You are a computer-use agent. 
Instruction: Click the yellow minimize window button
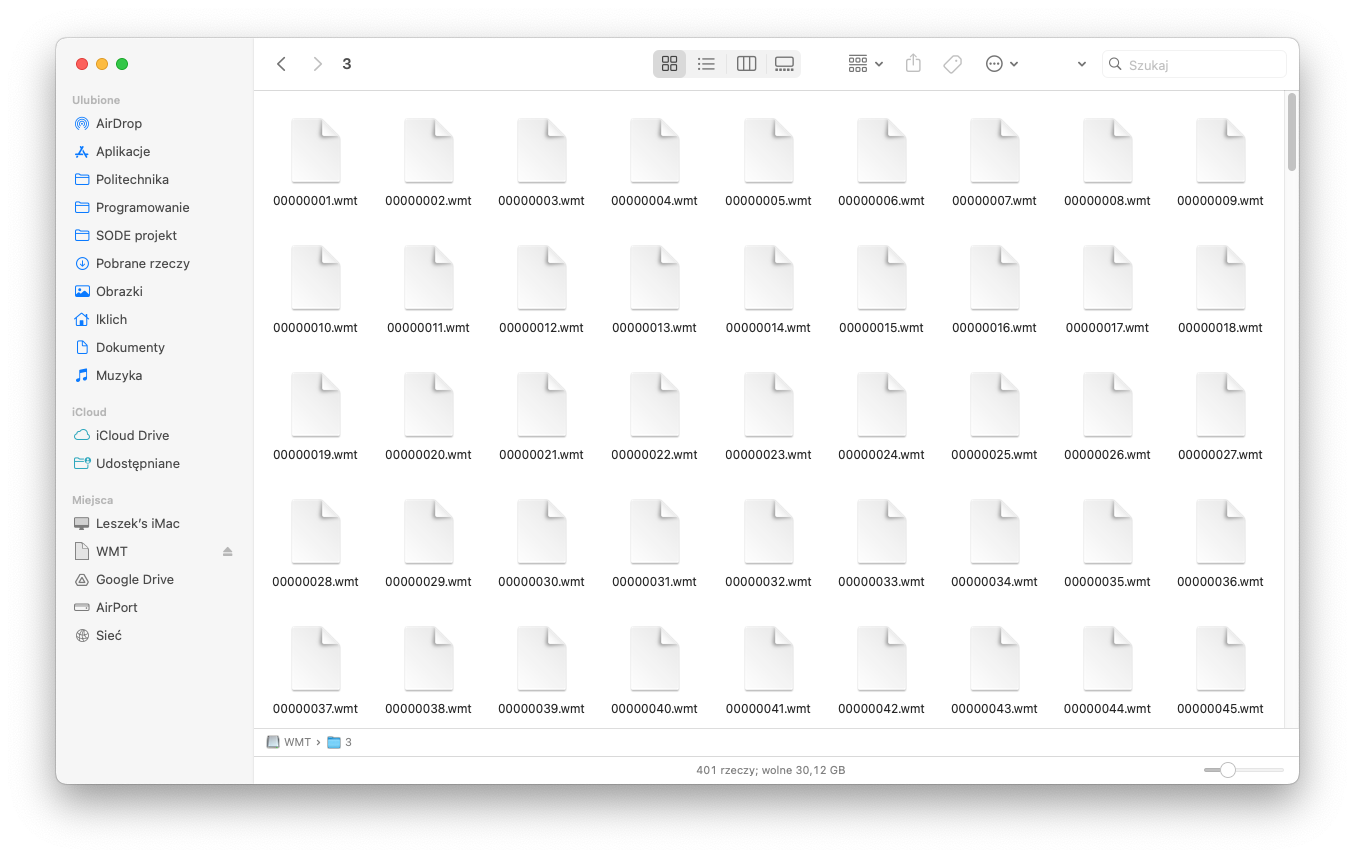pyautogui.click(x=102, y=64)
